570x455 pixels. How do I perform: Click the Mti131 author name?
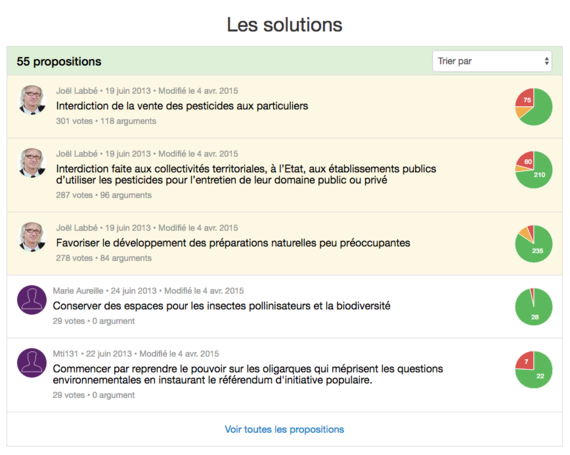coord(65,354)
